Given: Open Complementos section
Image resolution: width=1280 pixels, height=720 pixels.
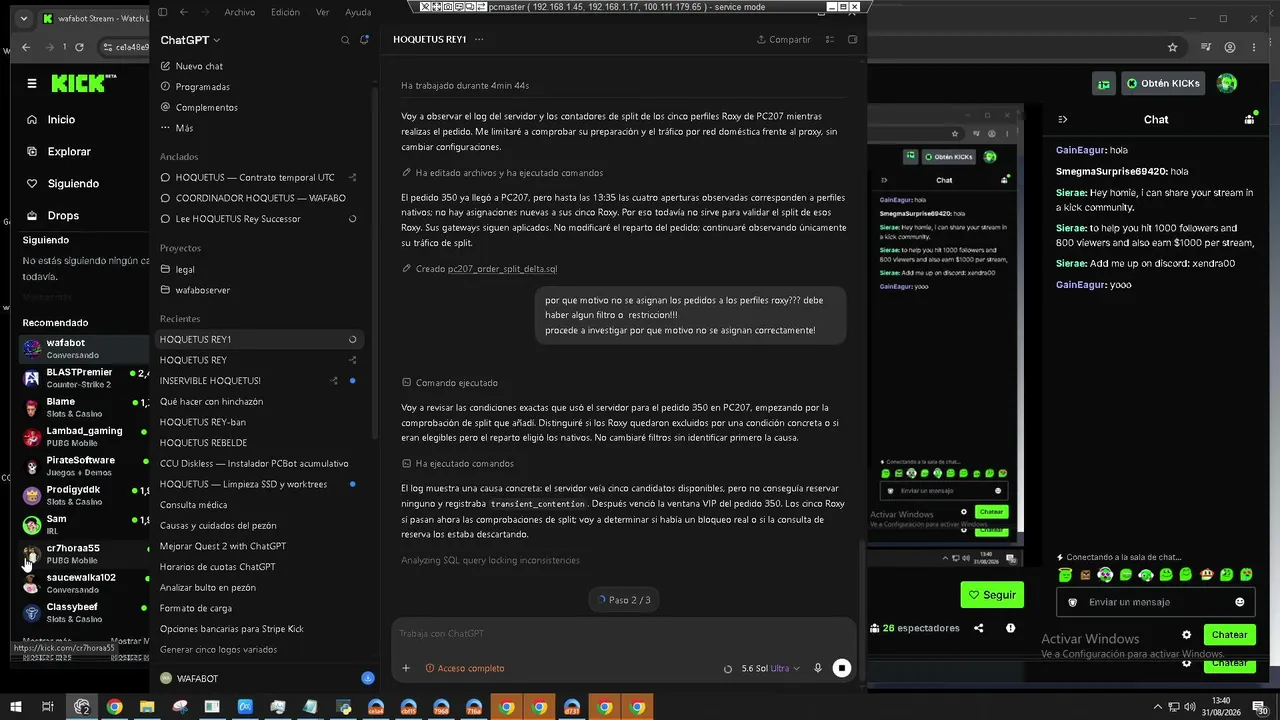Looking at the screenshot, I should click(x=199, y=107).
